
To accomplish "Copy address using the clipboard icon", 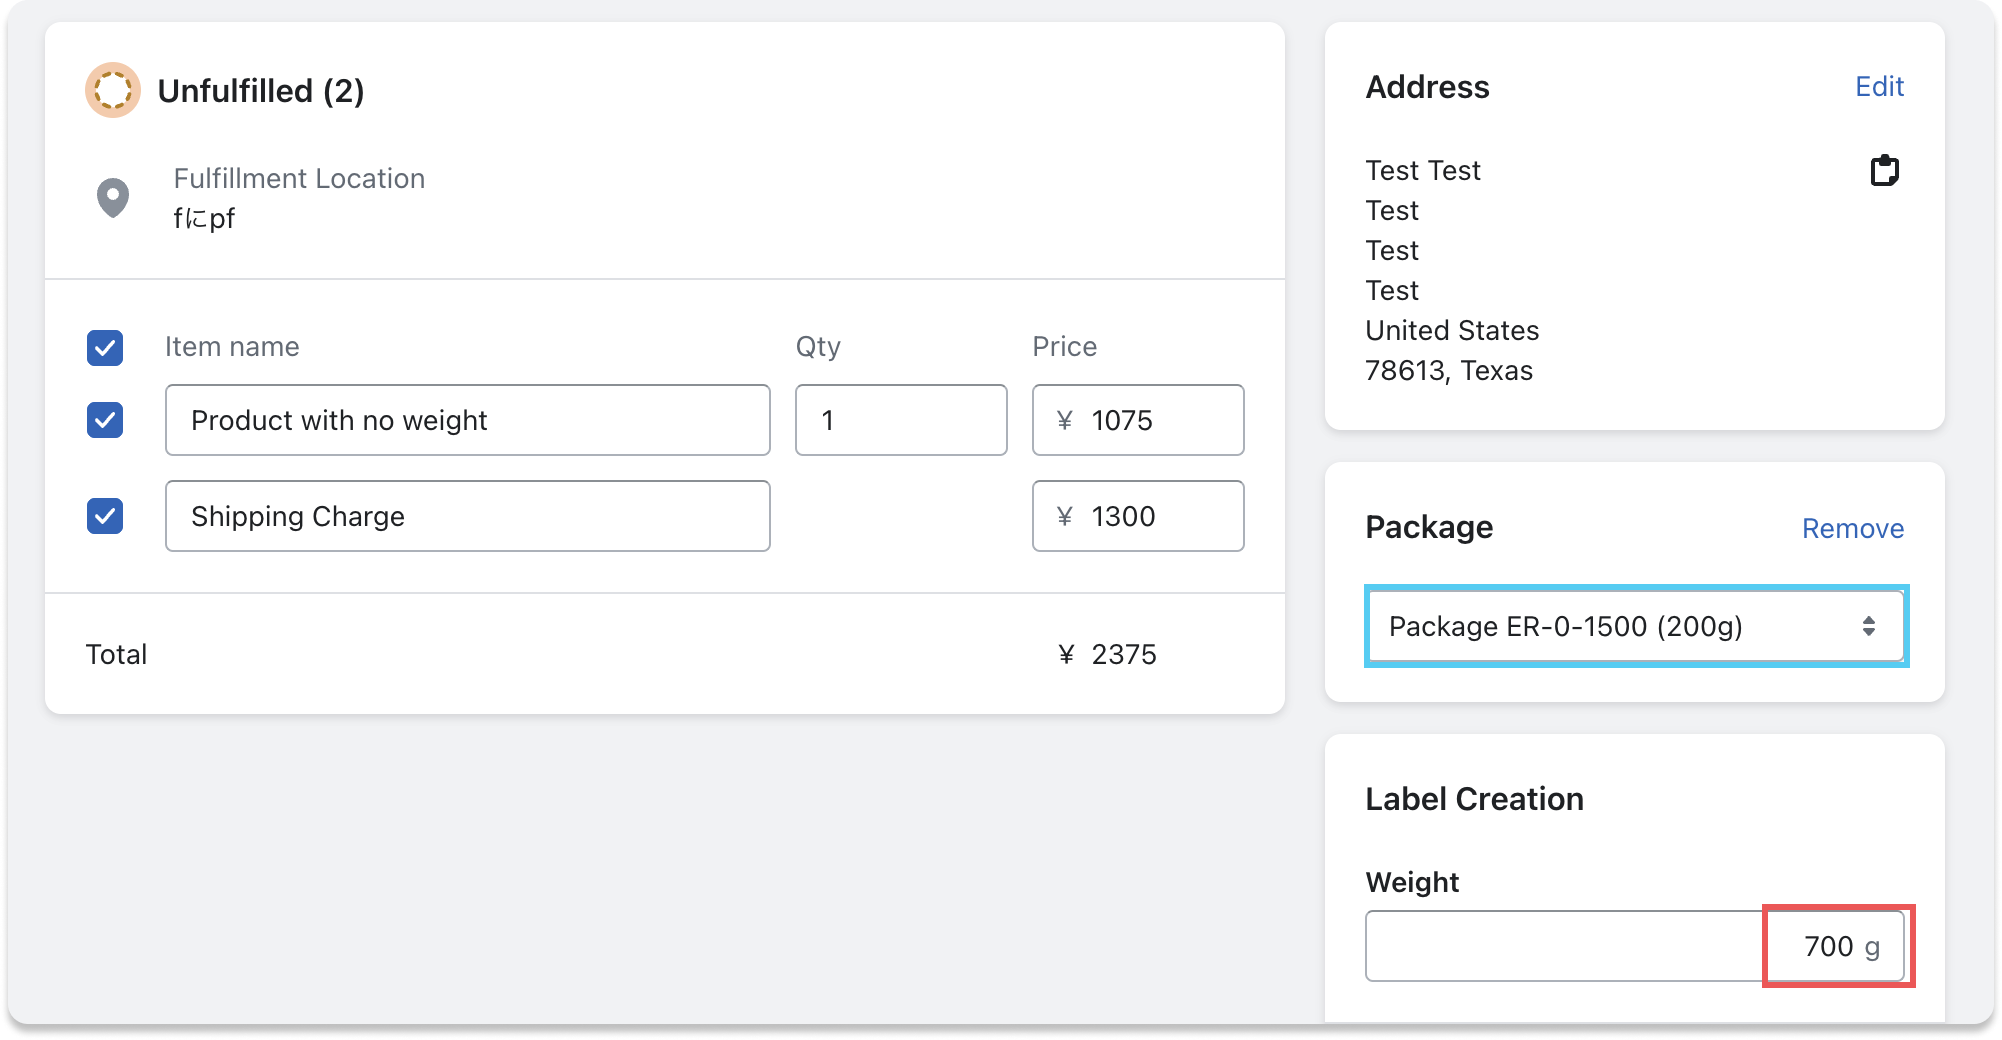I will (1884, 171).
